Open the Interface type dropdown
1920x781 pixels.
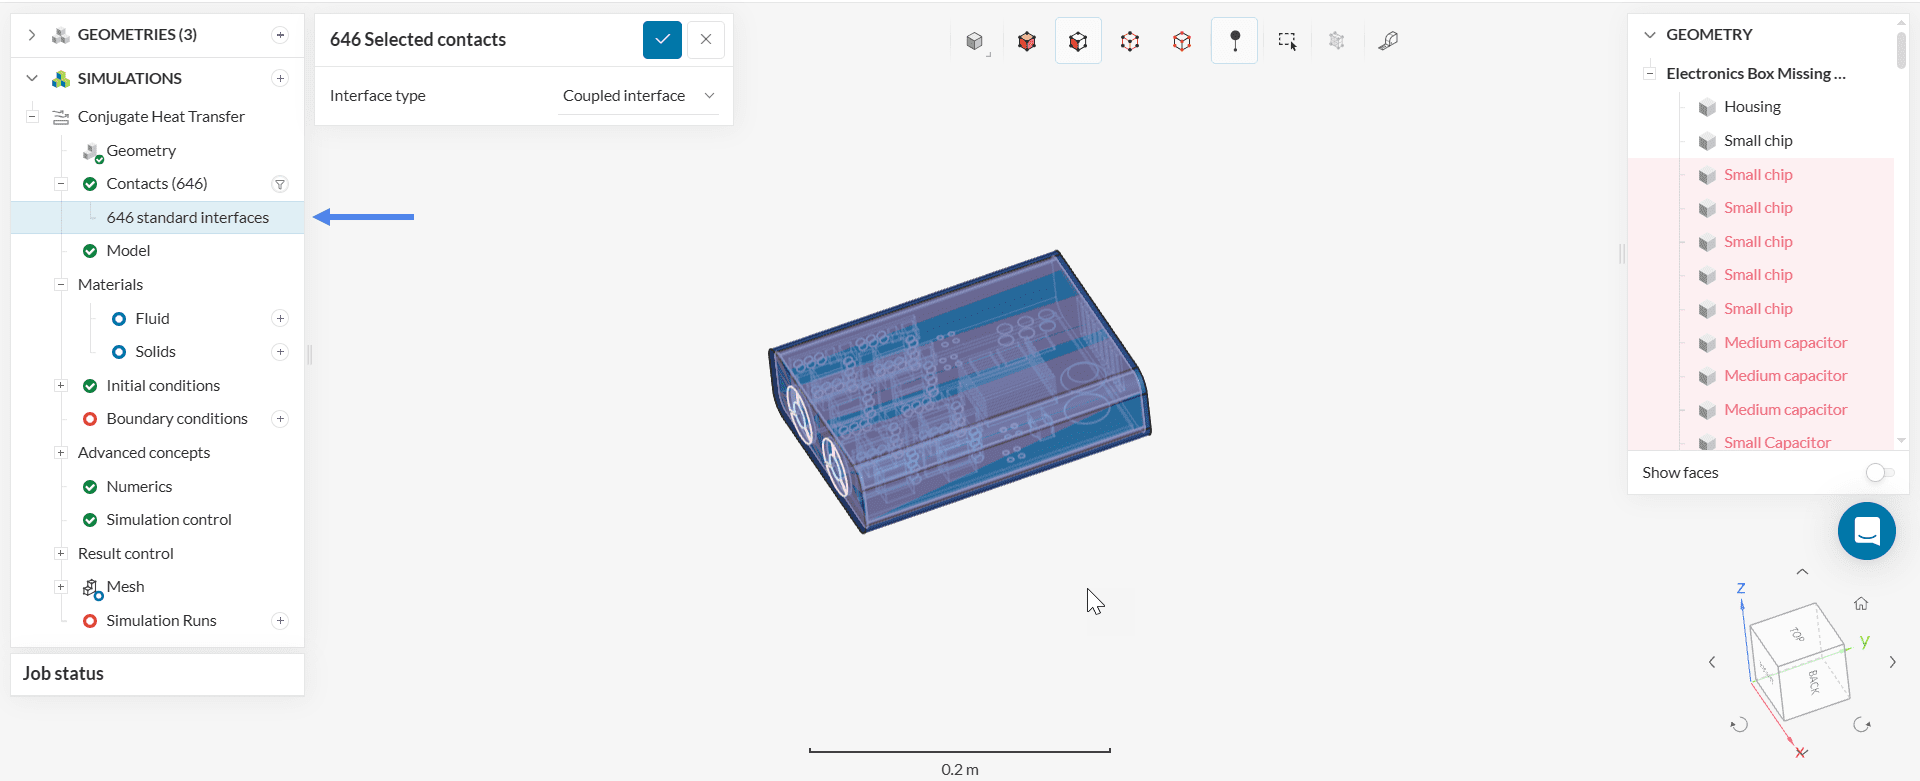click(638, 96)
